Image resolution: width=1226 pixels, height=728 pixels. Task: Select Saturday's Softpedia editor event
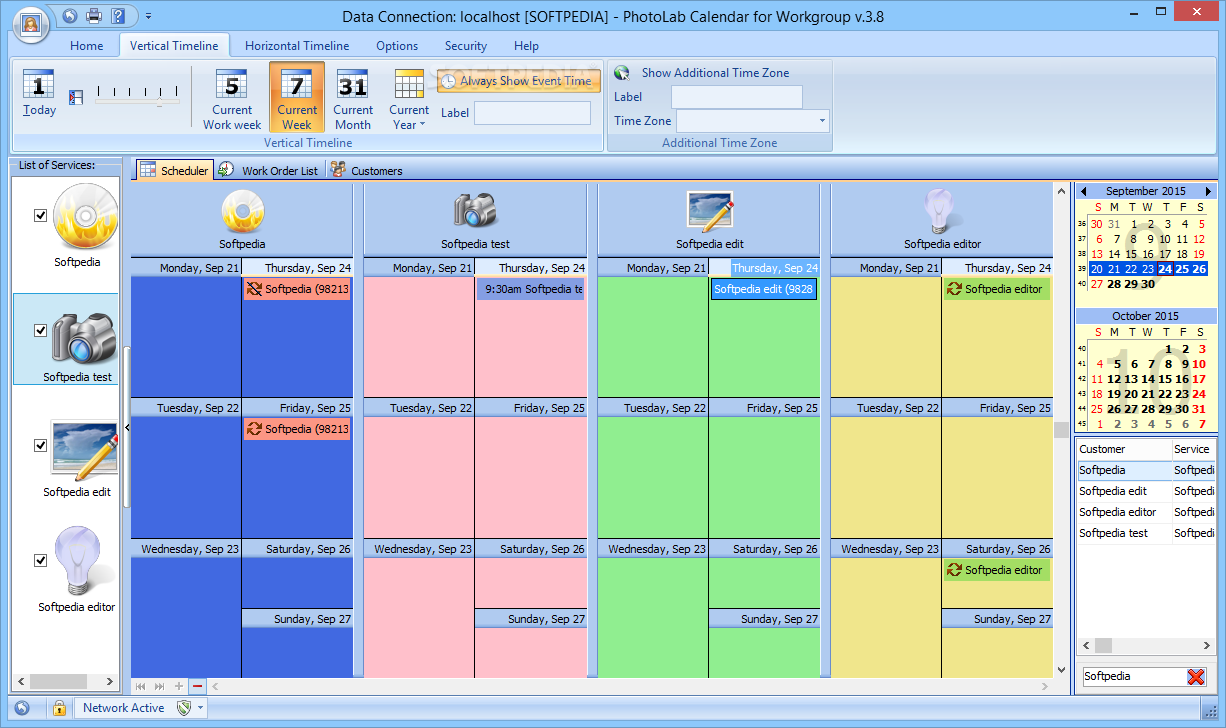(997, 570)
